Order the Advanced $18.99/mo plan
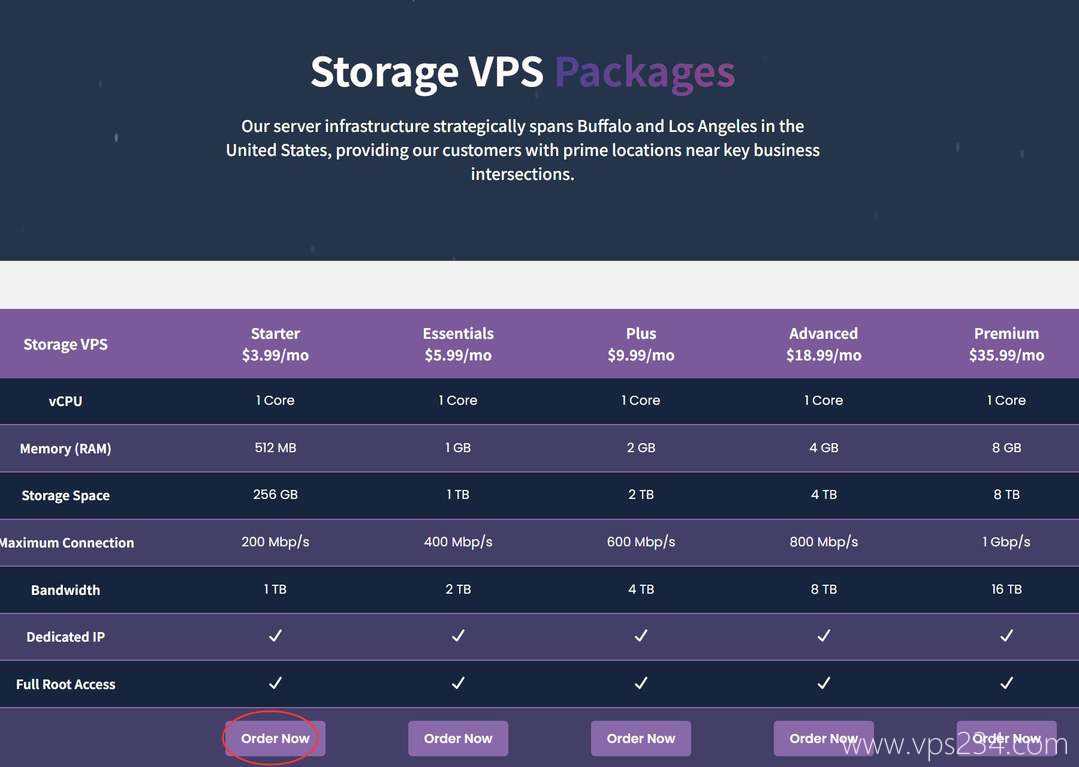This screenshot has height=767, width=1079. (x=823, y=739)
